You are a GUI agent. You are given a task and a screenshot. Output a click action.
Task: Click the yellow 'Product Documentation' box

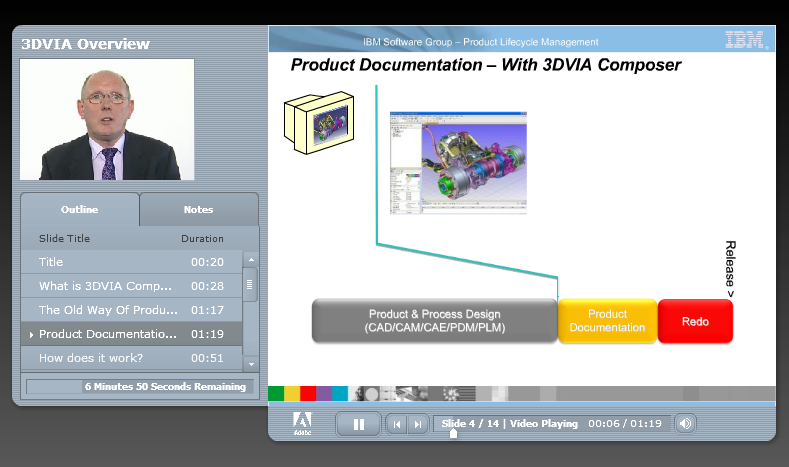[607, 321]
